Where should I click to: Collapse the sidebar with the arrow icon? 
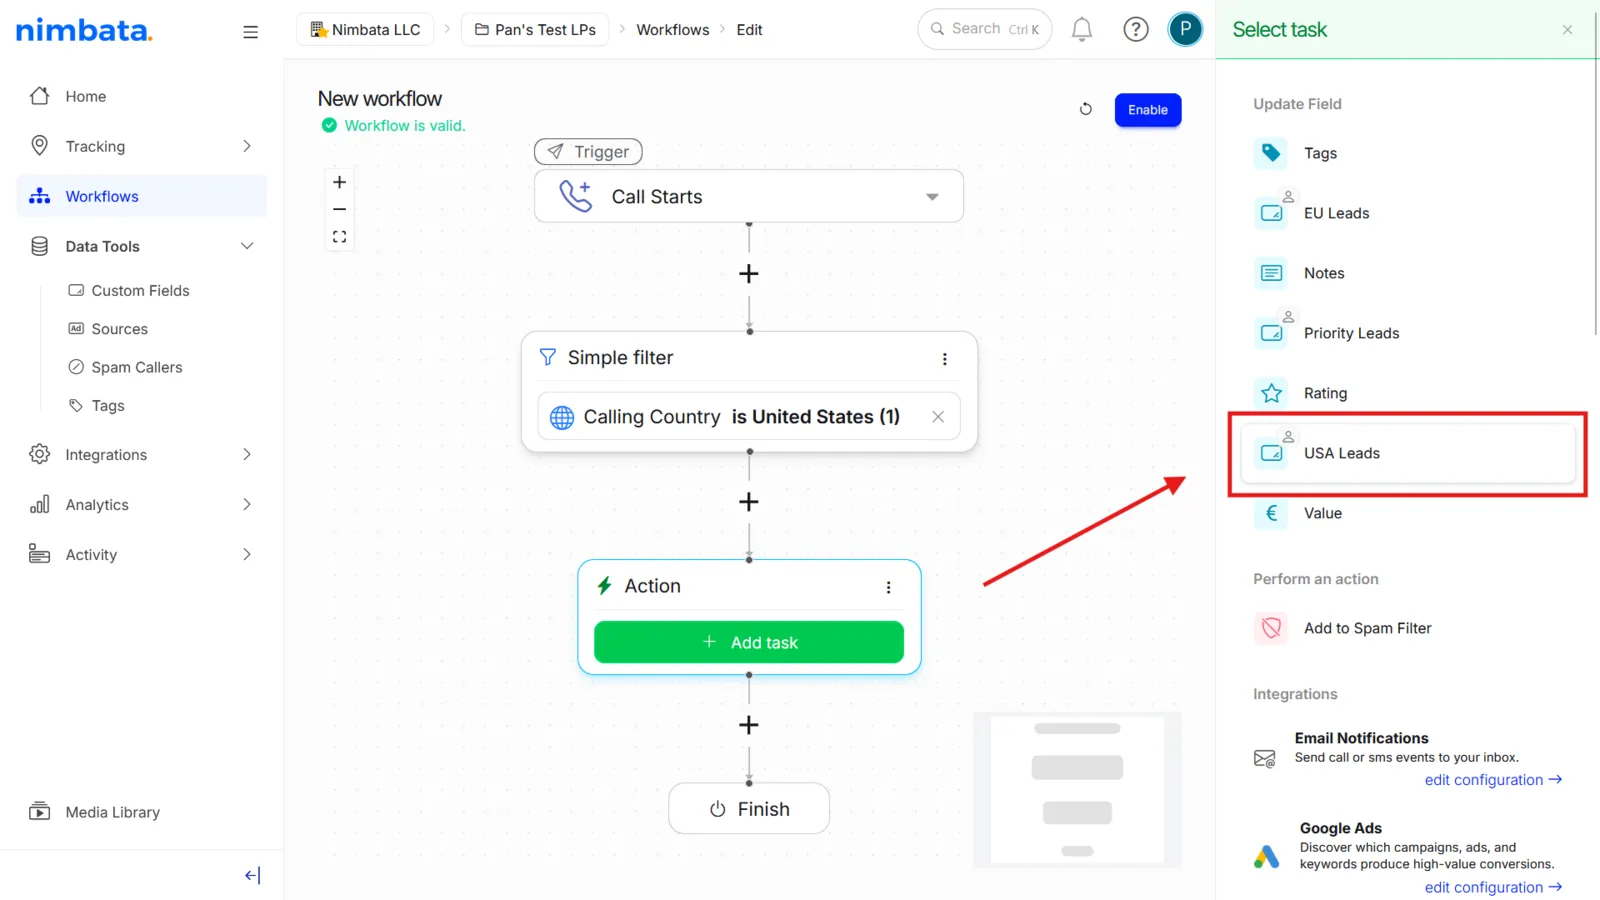point(252,875)
